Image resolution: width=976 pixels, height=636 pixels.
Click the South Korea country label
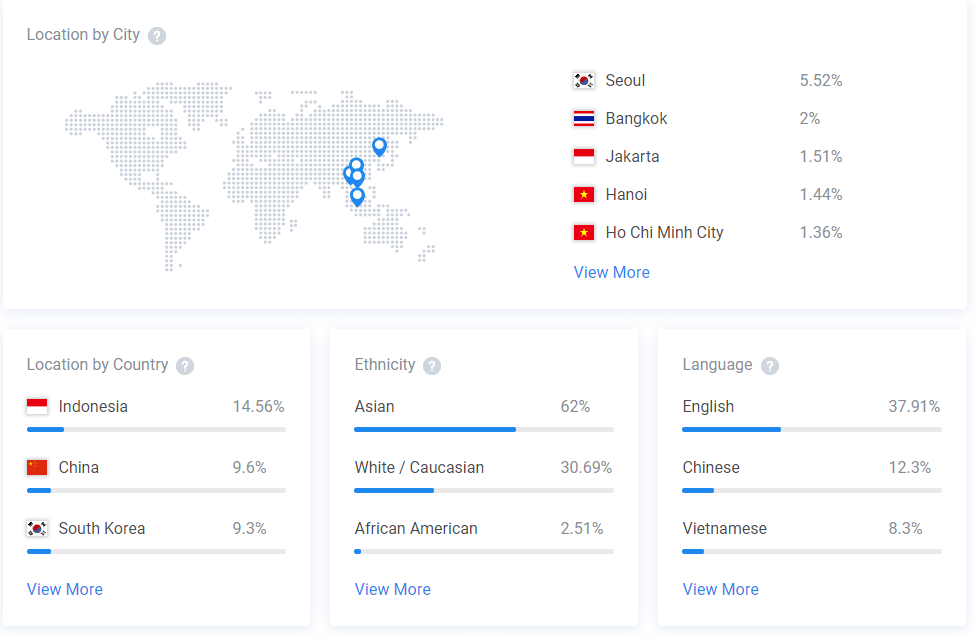(101, 528)
